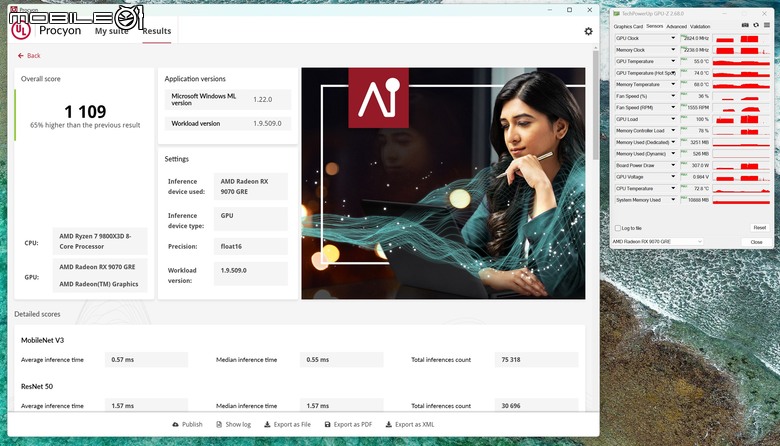Select the 75 318 total inferences value

[x=536, y=359]
